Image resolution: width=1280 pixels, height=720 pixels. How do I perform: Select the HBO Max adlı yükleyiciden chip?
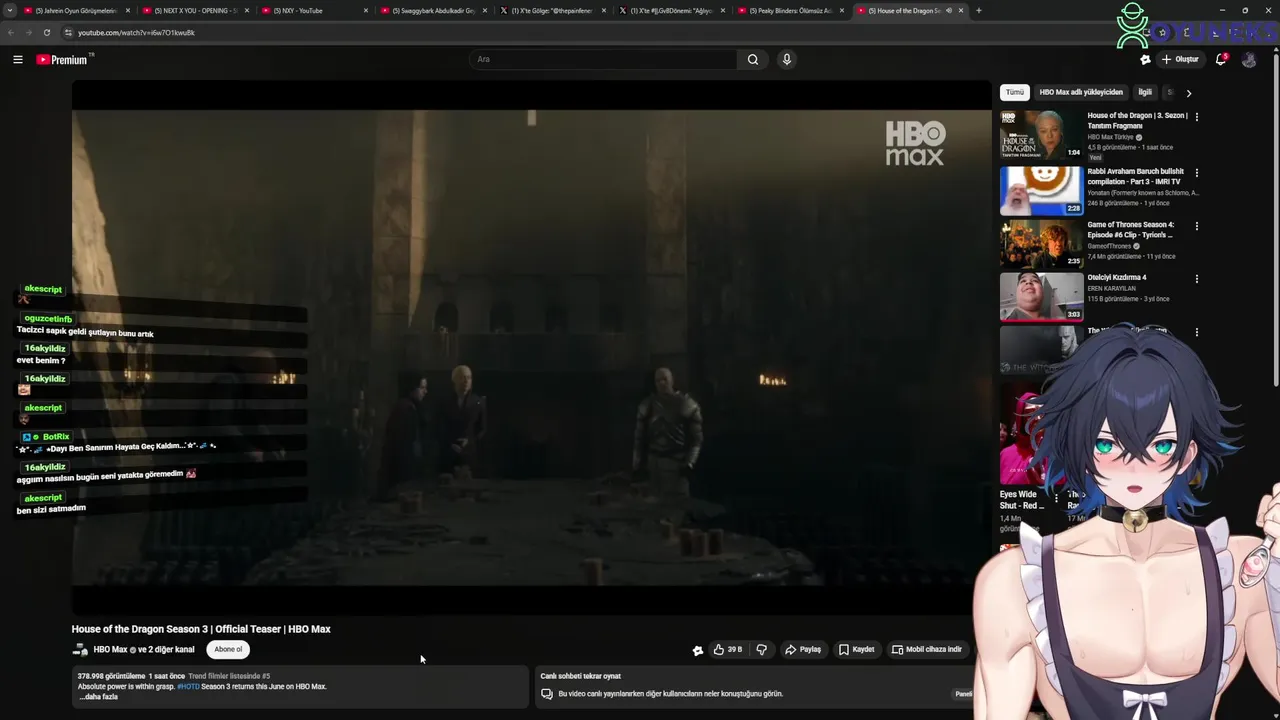(x=1081, y=92)
